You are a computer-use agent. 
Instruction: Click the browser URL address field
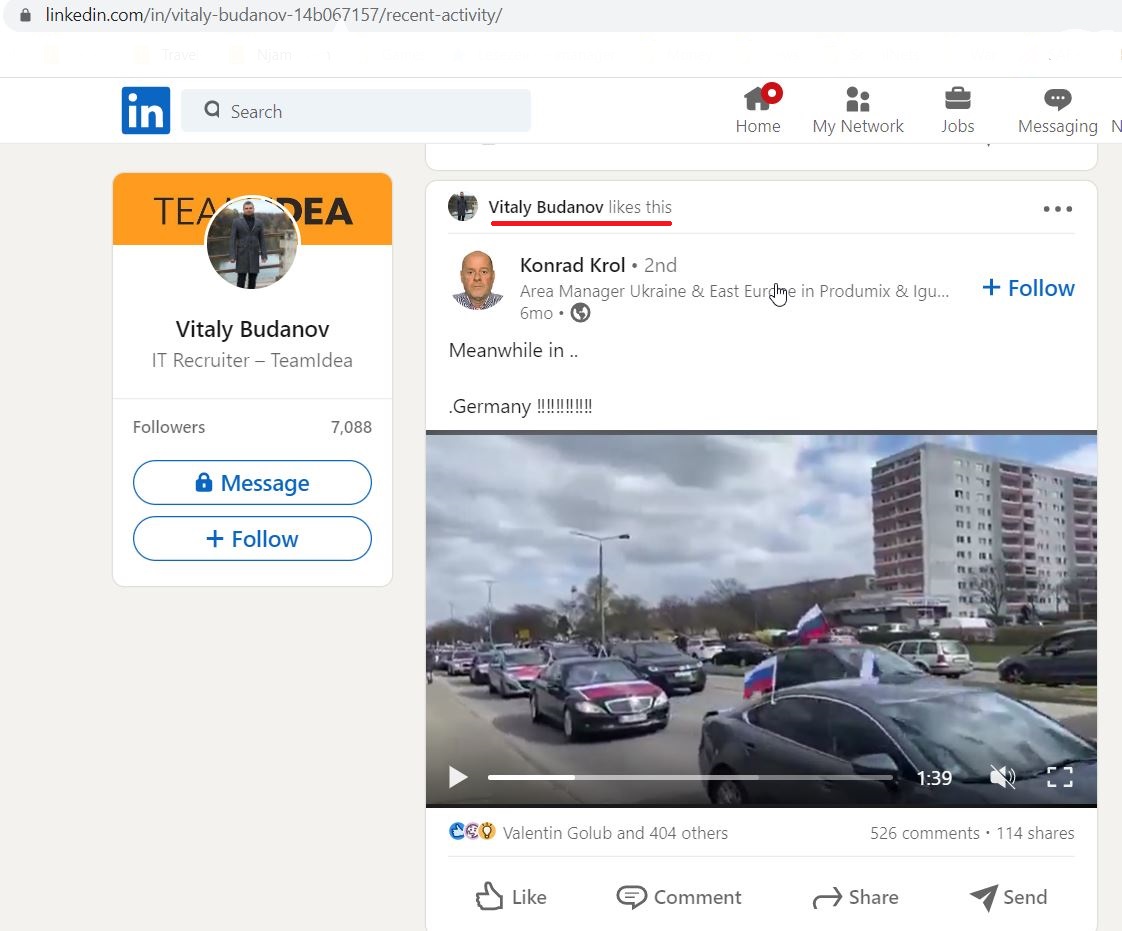coord(273,15)
